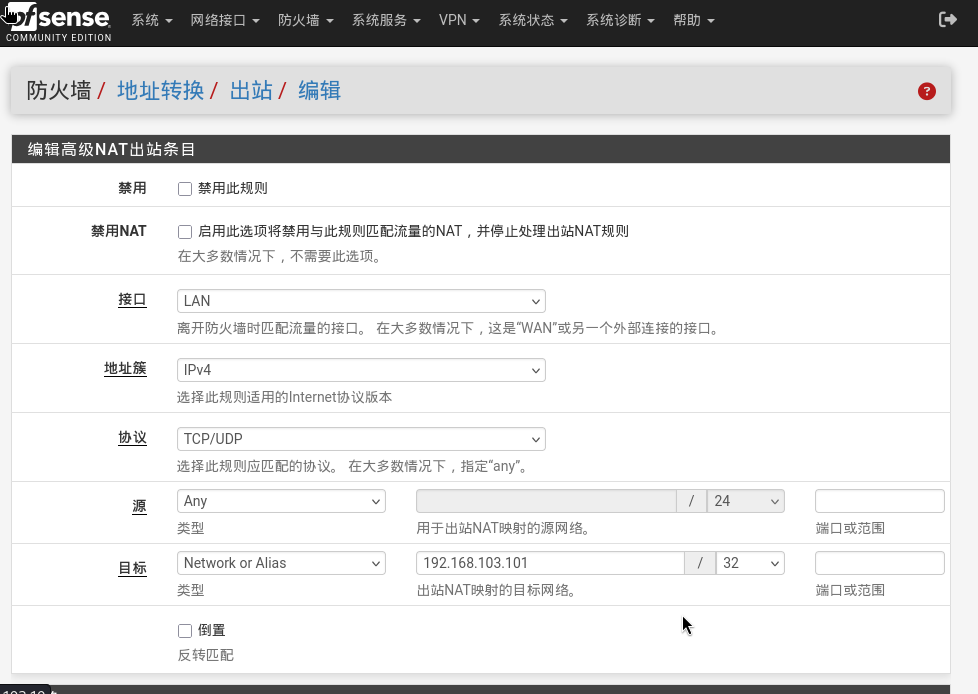Screen dimensions: 978x694
Task: Toggle the 禁用NAT checkbox
Action: pos(185,232)
